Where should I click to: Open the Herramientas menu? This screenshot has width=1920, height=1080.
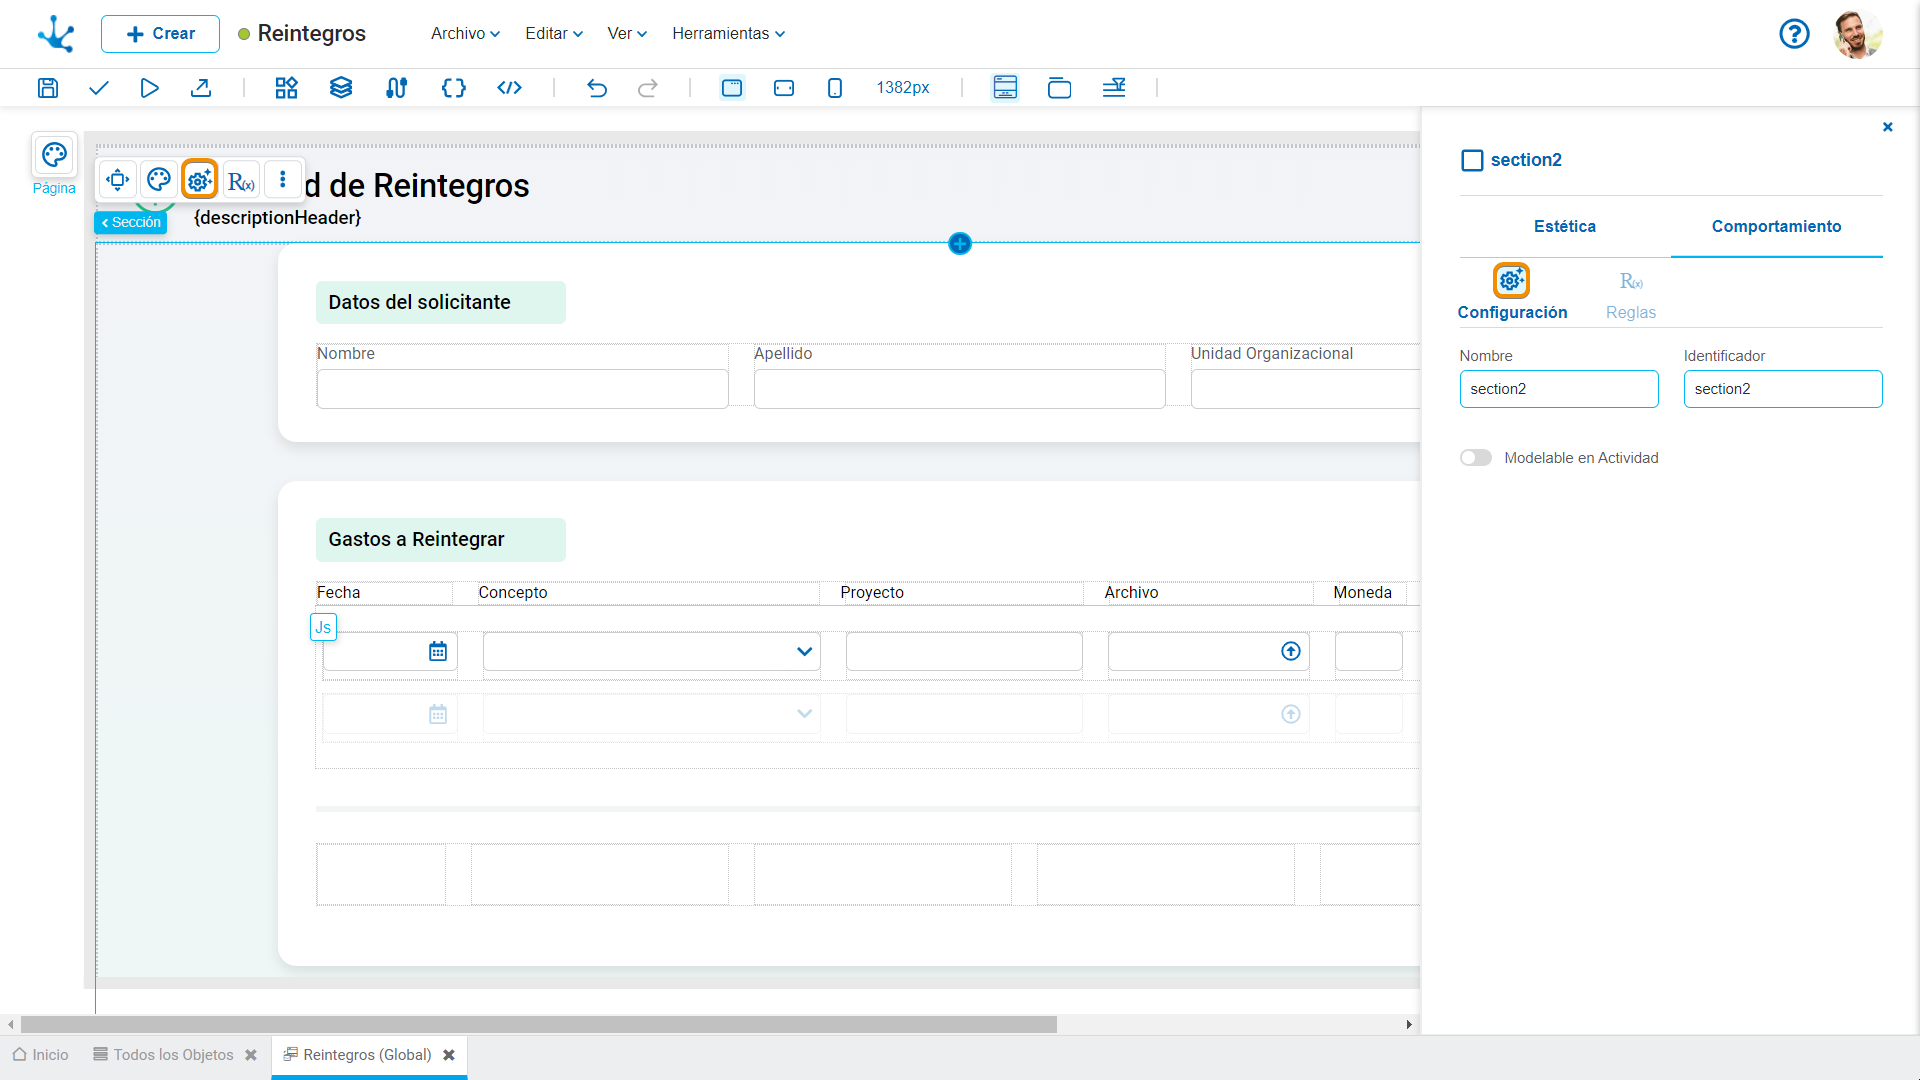tap(728, 34)
